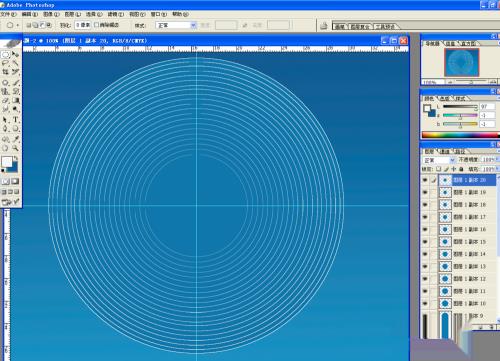
Task: Hide layer 图层 1 副本 19
Action: tap(425, 192)
